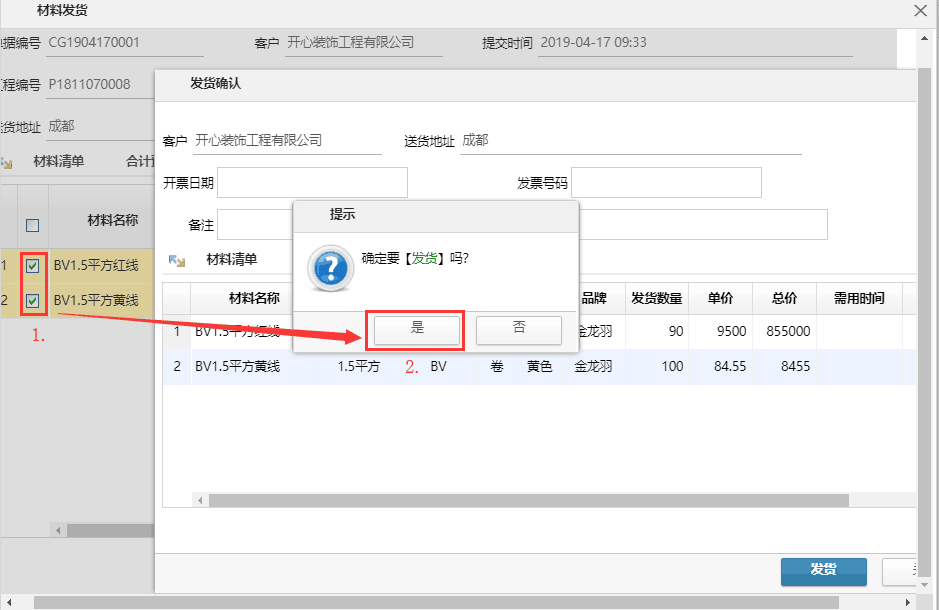Image resolution: width=939 pixels, height=610 pixels.
Task: Uncheck the BV1.5平方红线 row checkbox
Action: point(33,266)
